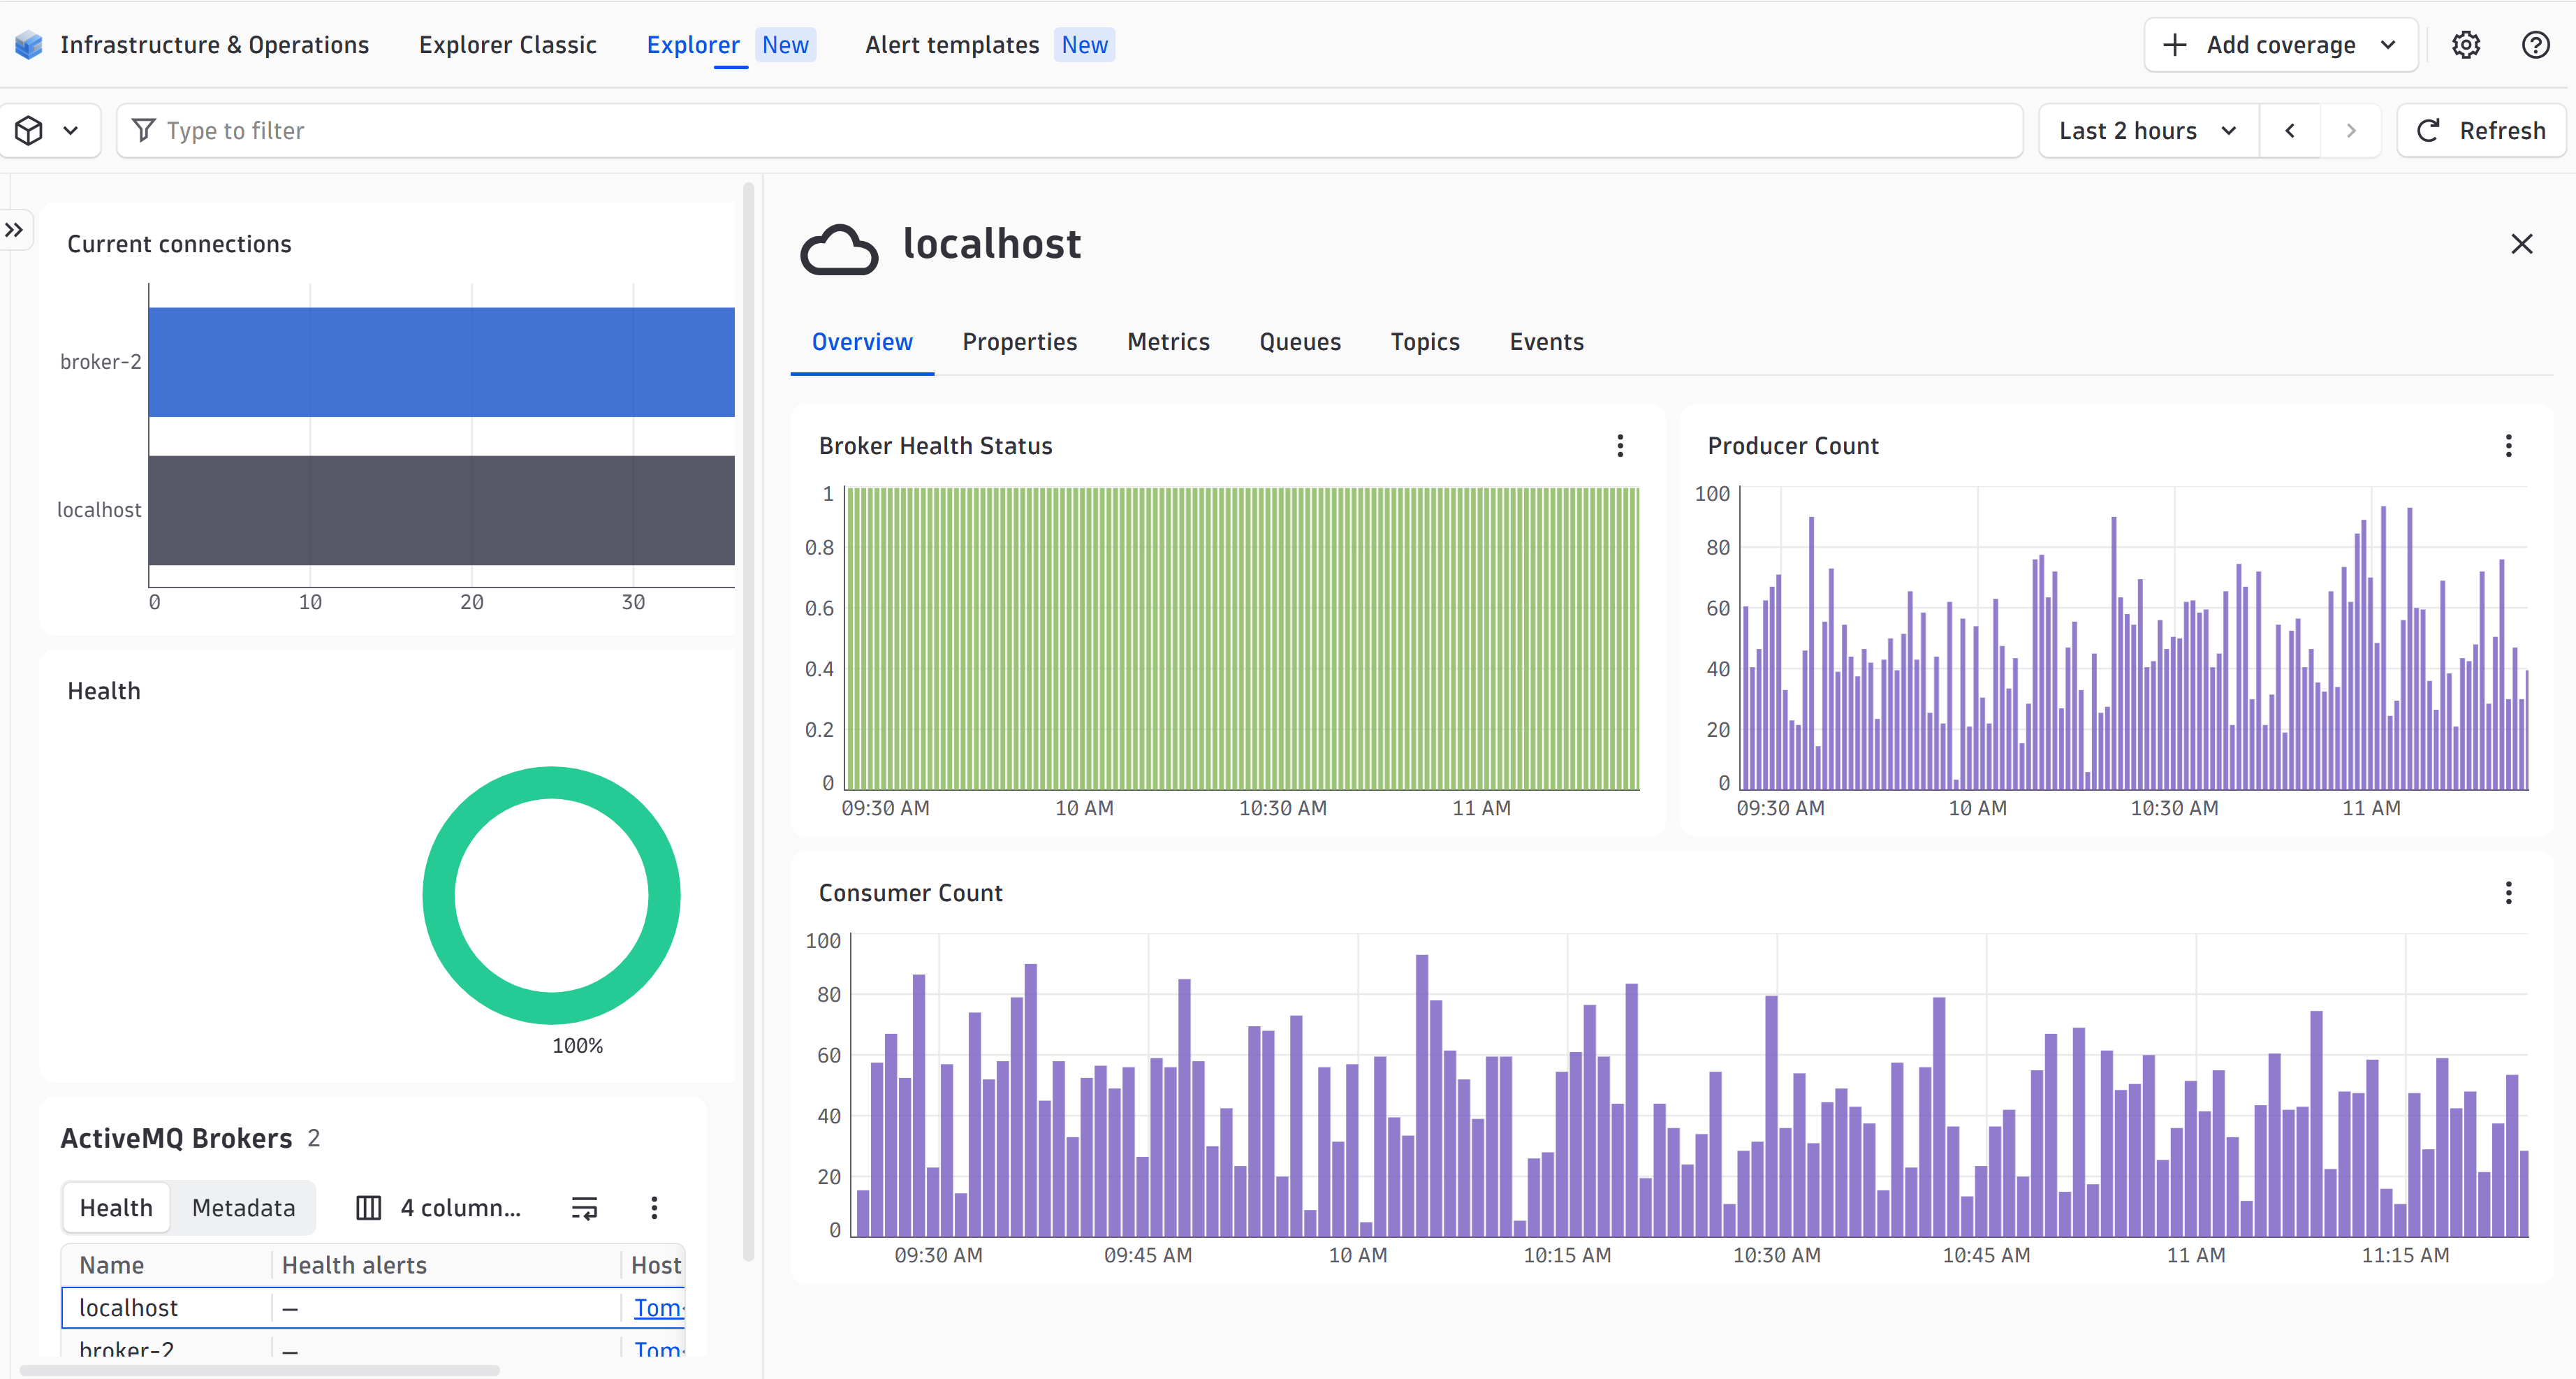
Task: Select the Metadata view toggle
Action: (243, 1208)
